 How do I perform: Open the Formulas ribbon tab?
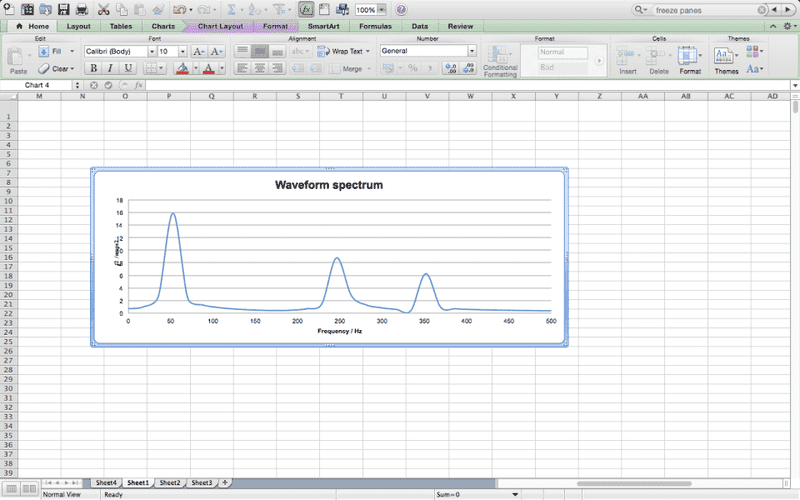tap(376, 26)
